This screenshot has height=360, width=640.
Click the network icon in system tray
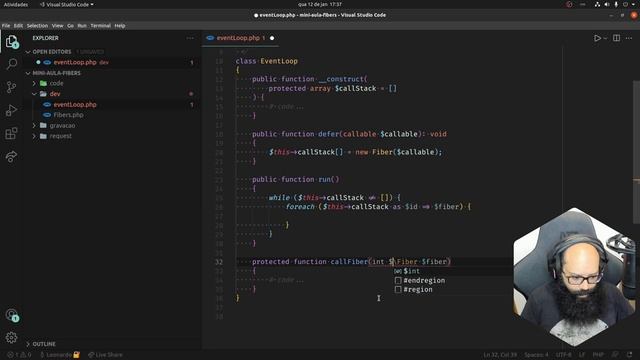(x=597, y=4)
